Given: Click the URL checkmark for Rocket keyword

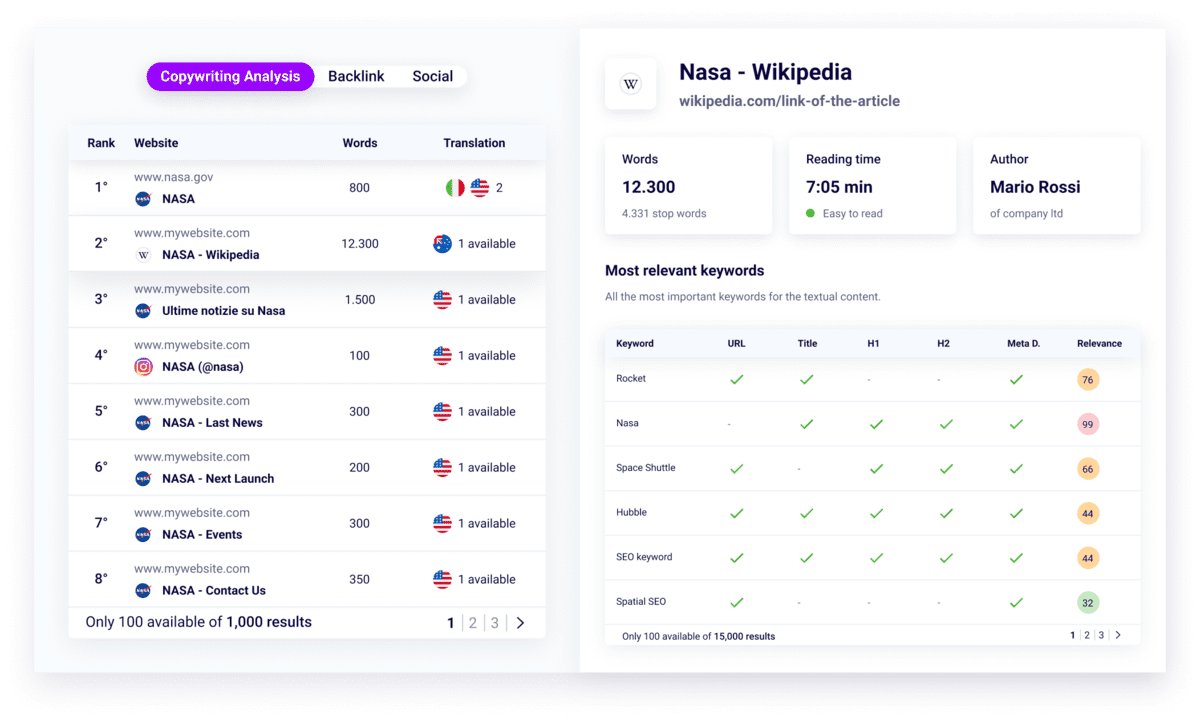Looking at the screenshot, I should click(x=736, y=379).
